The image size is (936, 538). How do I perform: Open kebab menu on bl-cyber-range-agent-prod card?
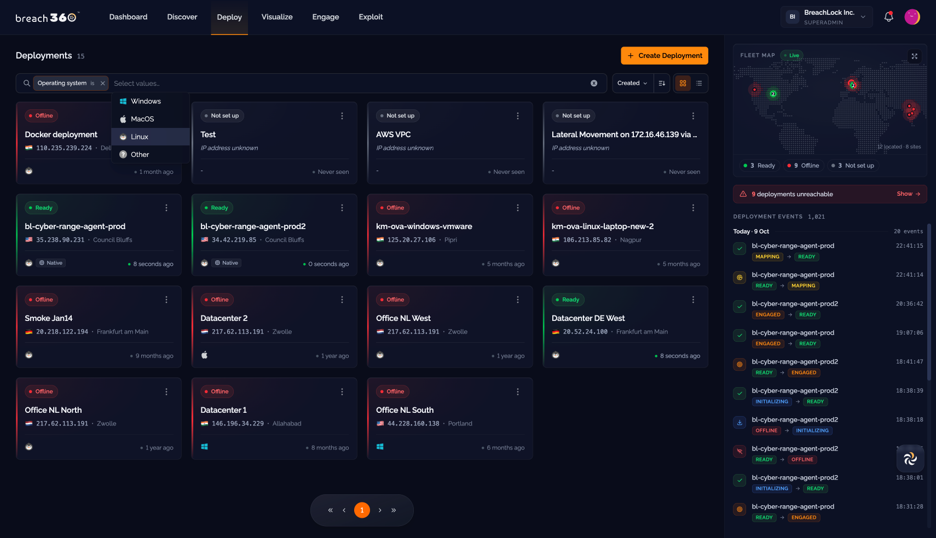point(167,208)
